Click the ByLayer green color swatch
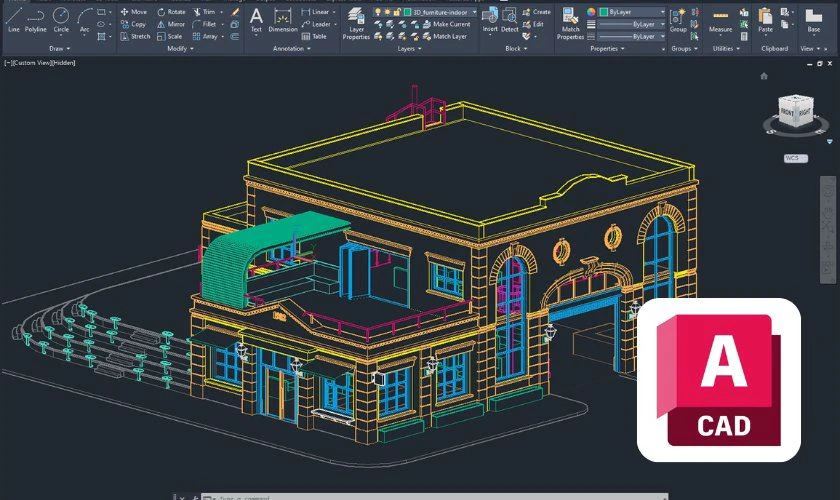 (x=604, y=12)
